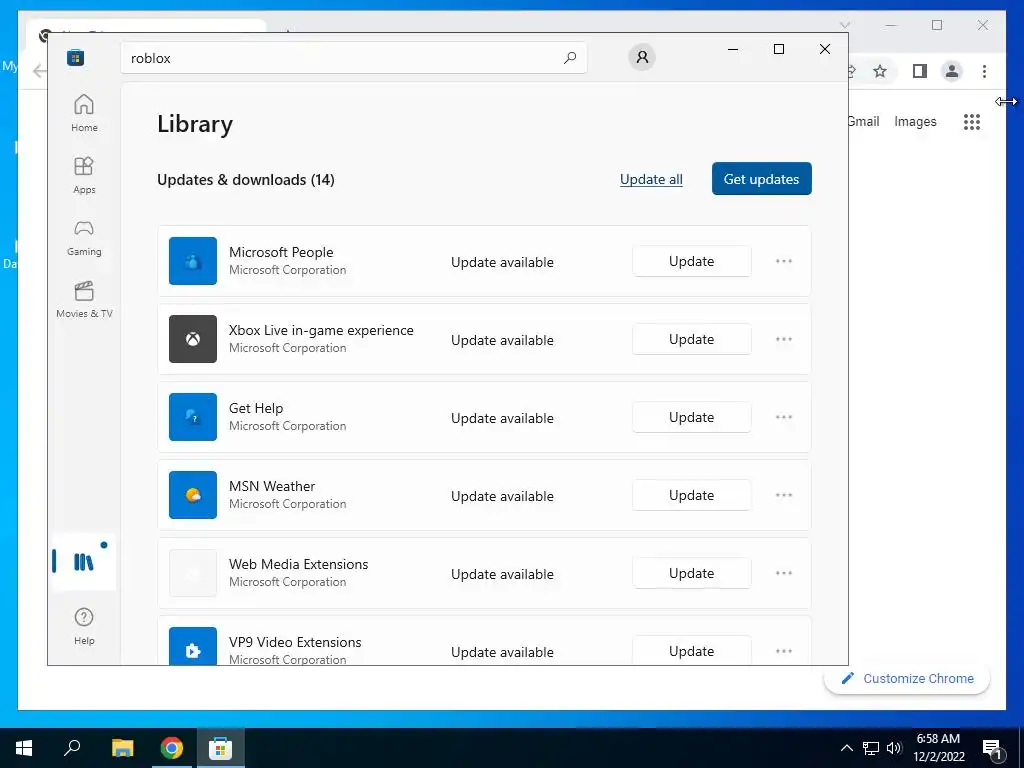Update MSN Weather app

point(692,495)
